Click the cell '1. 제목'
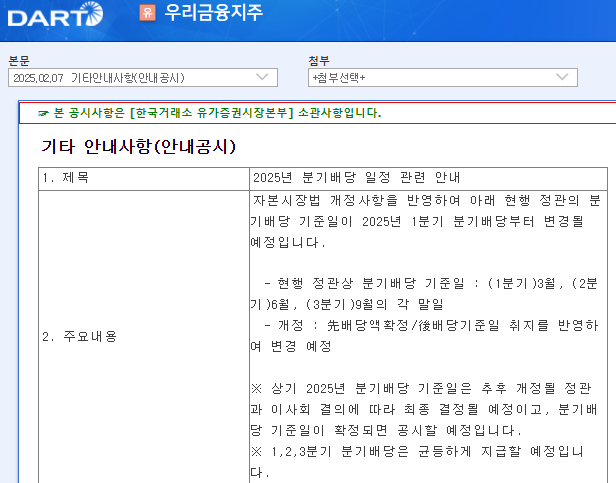This screenshot has height=483, width=616. pyautogui.click(x=144, y=178)
